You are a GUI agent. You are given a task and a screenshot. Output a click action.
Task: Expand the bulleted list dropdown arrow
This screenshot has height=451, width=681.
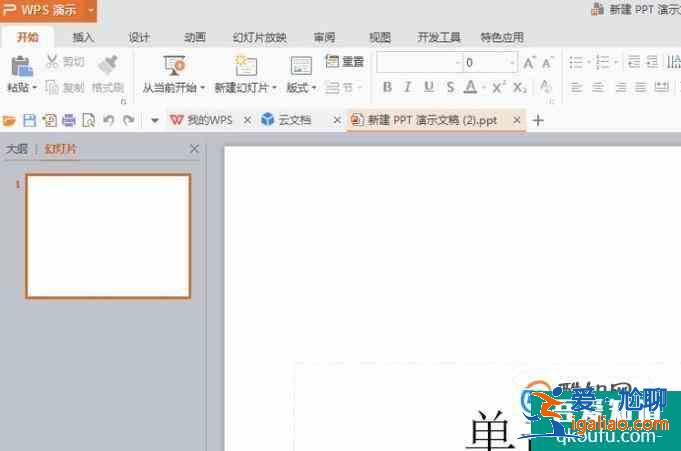coord(588,63)
